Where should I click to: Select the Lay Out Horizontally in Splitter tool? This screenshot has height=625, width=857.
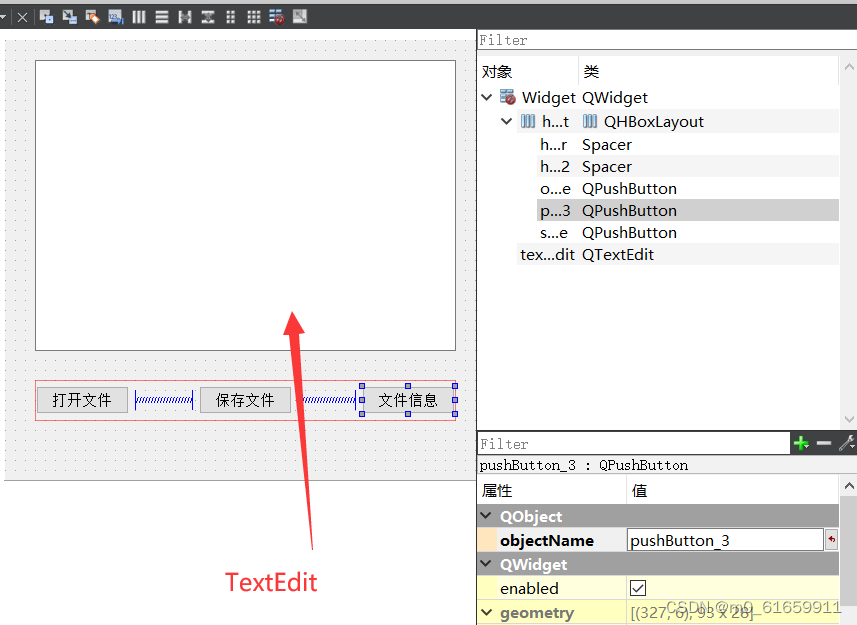coord(185,16)
